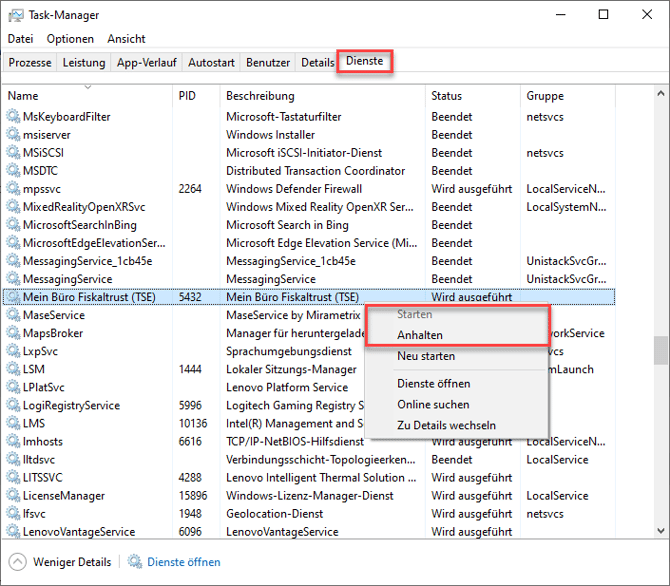This screenshot has height=586, width=670.
Task: Choose Anhalten in the context menu
Action: coord(419,335)
